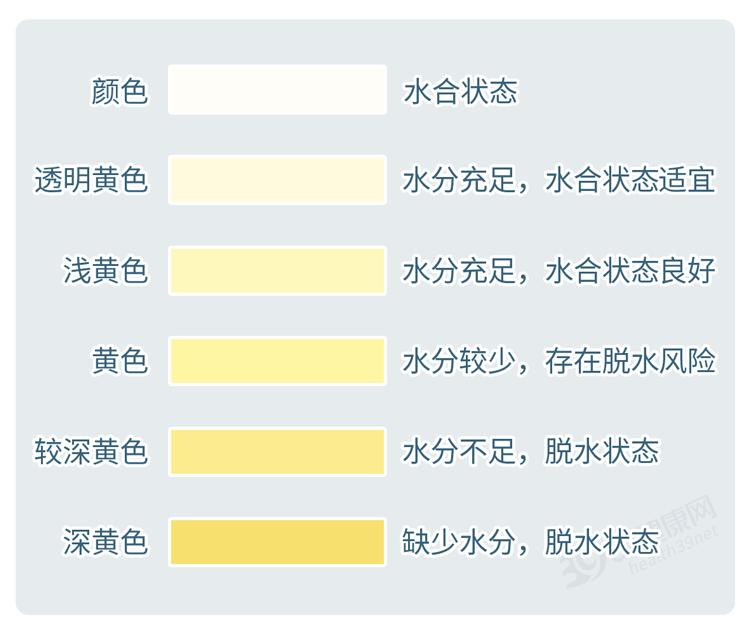This screenshot has width=750, height=626.
Task: Select the text 缺少水分，脱水状态
Action: tap(531, 542)
